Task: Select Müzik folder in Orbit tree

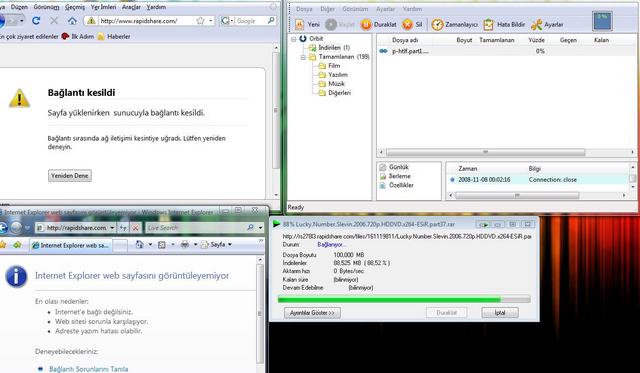Action: point(331,84)
